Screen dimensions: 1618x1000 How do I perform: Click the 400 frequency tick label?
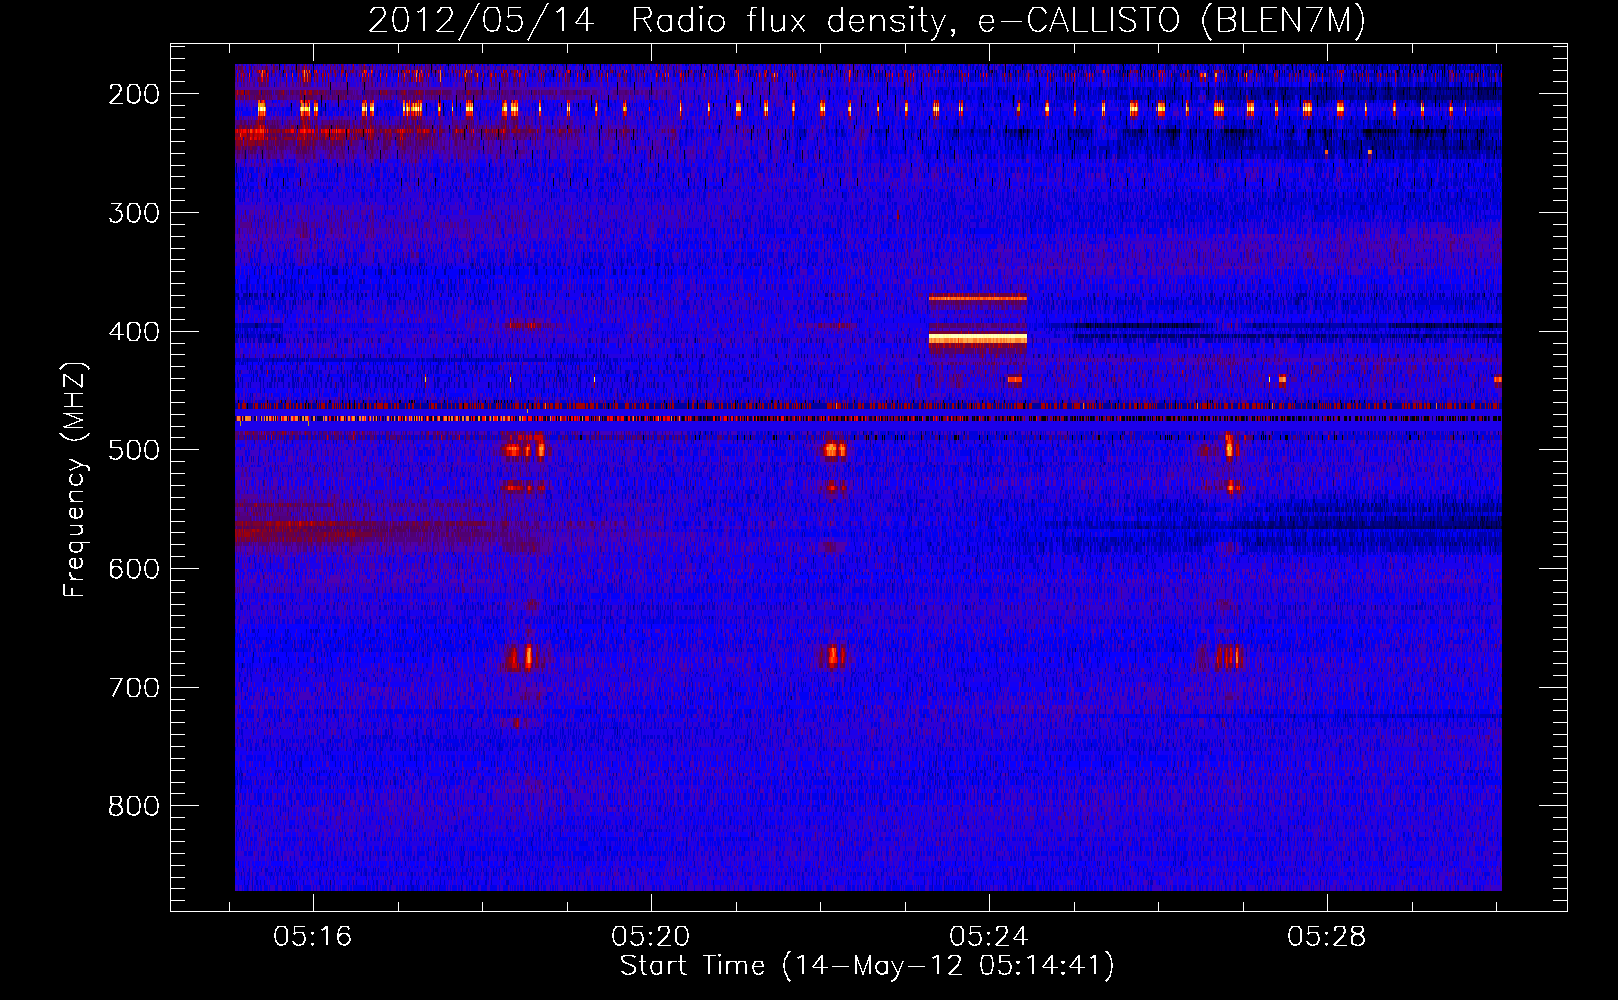pyautogui.click(x=134, y=332)
